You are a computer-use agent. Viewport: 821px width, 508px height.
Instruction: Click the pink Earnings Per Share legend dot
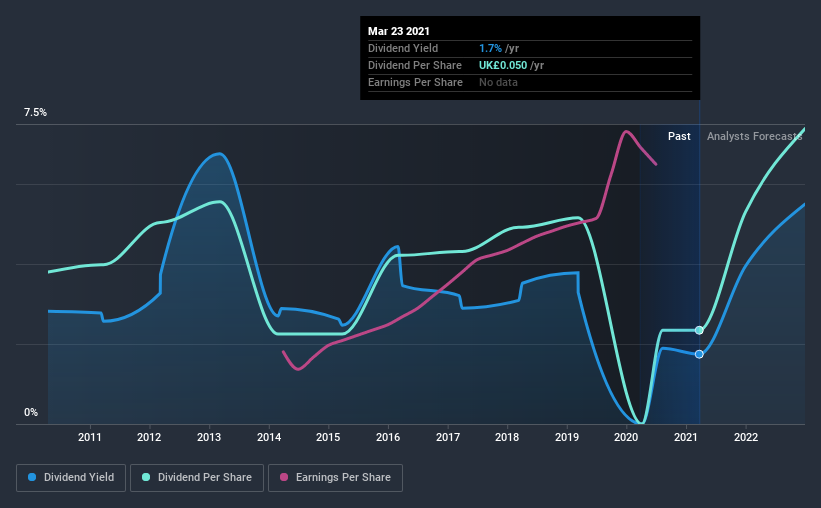284,477
